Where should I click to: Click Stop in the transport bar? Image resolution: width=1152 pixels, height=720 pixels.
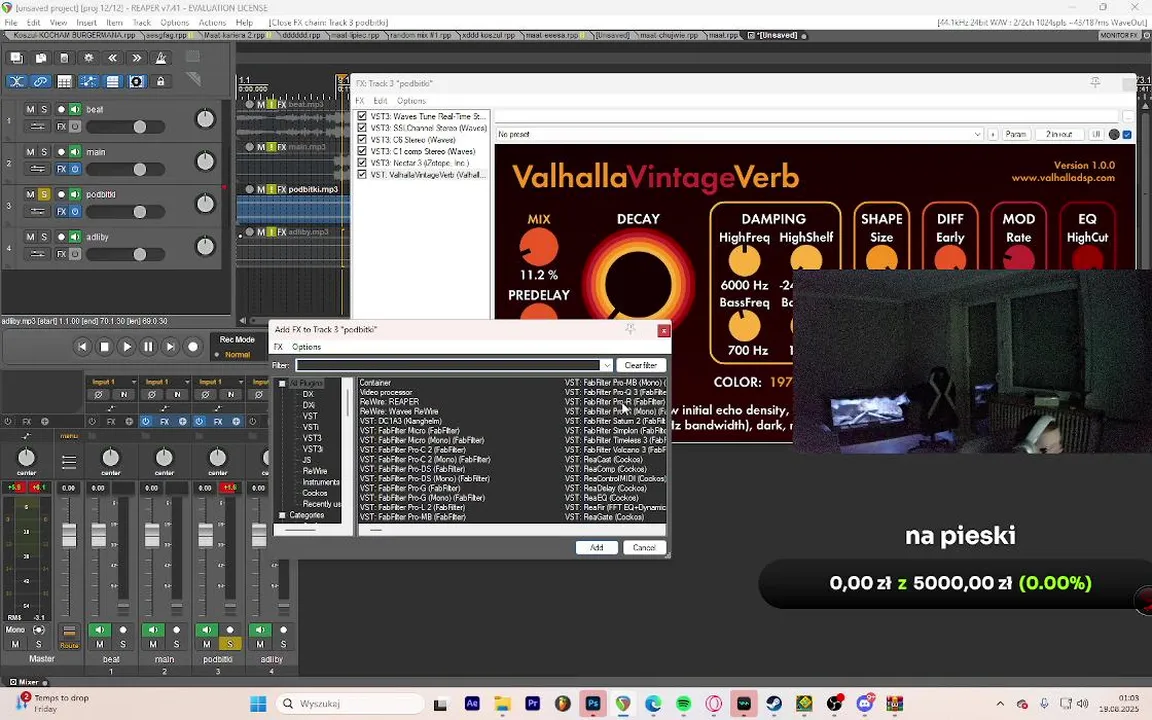coord(104,346)
